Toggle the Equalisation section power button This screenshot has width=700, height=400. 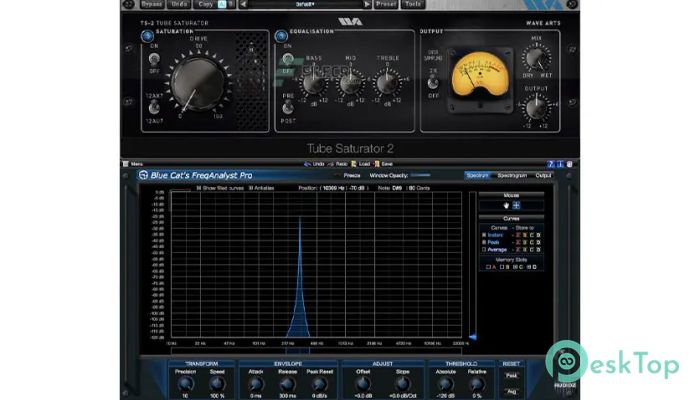[281, 36]
